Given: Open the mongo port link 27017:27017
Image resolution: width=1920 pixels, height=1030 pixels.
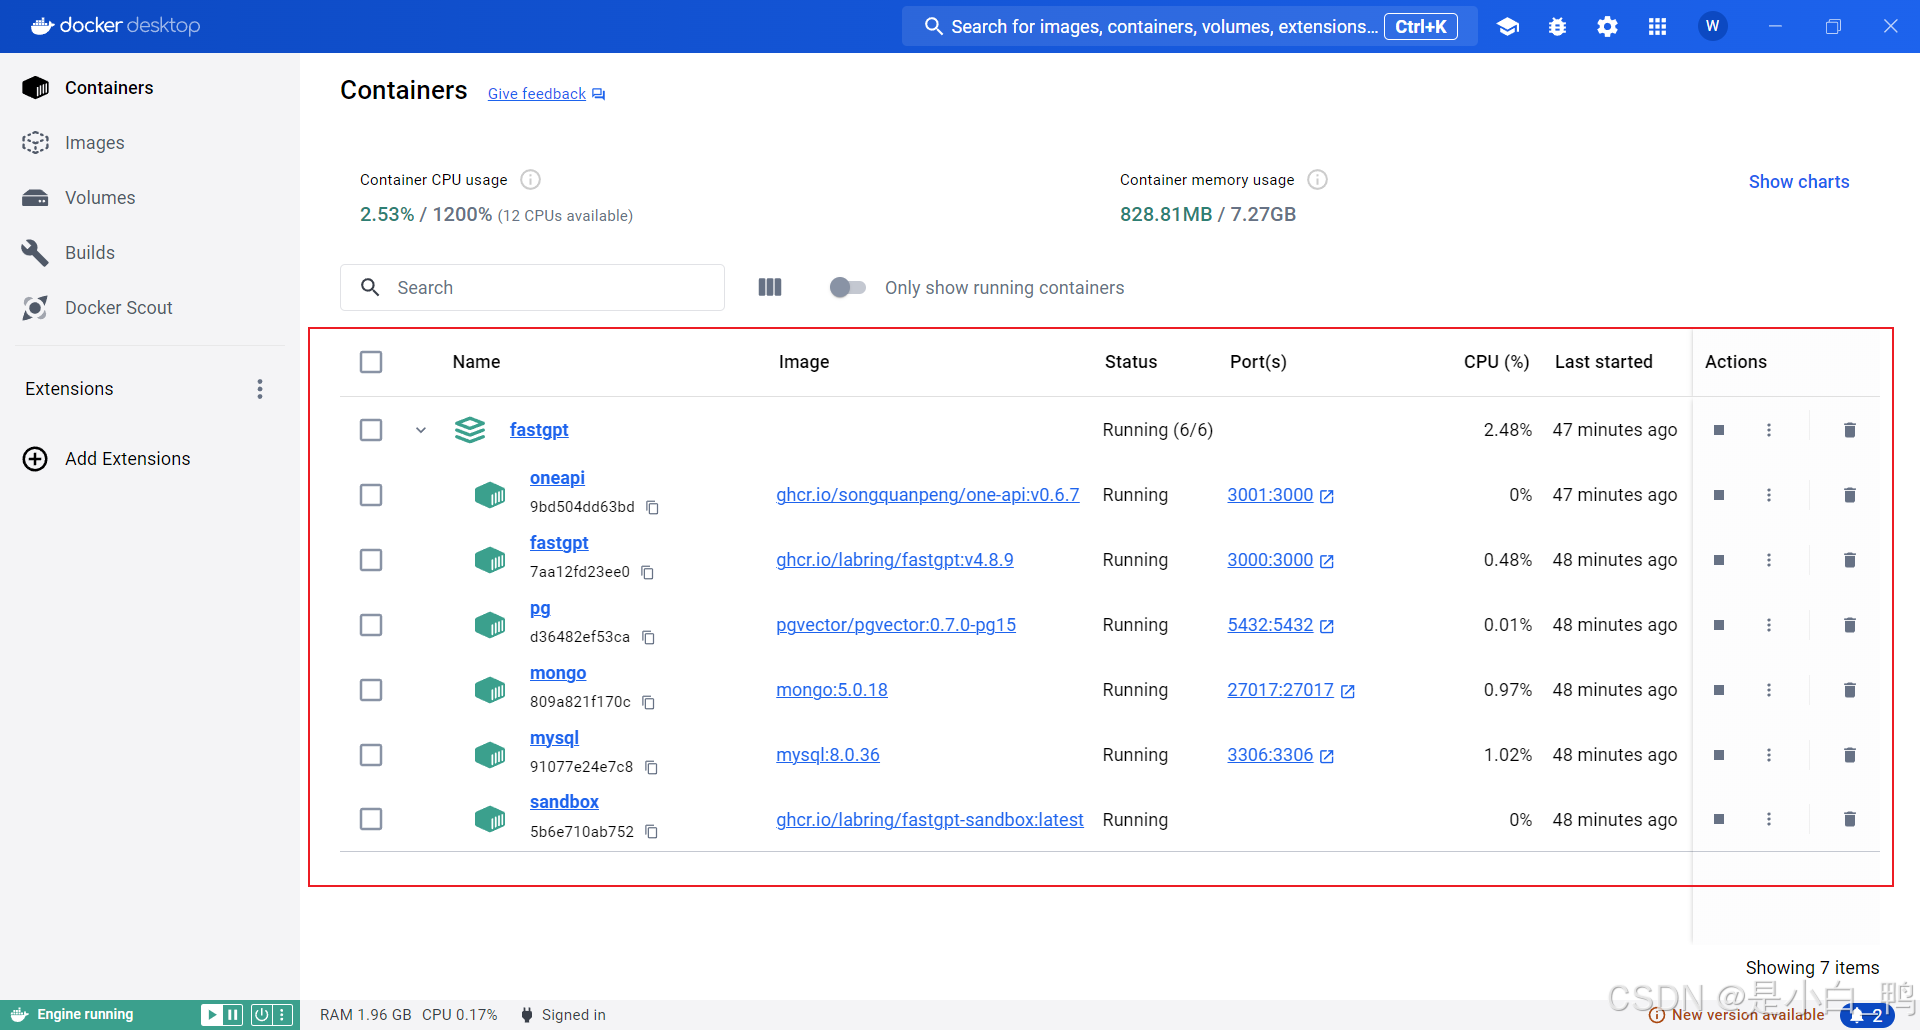Looking at the screenshot, I should click(x=1281, y=690).
